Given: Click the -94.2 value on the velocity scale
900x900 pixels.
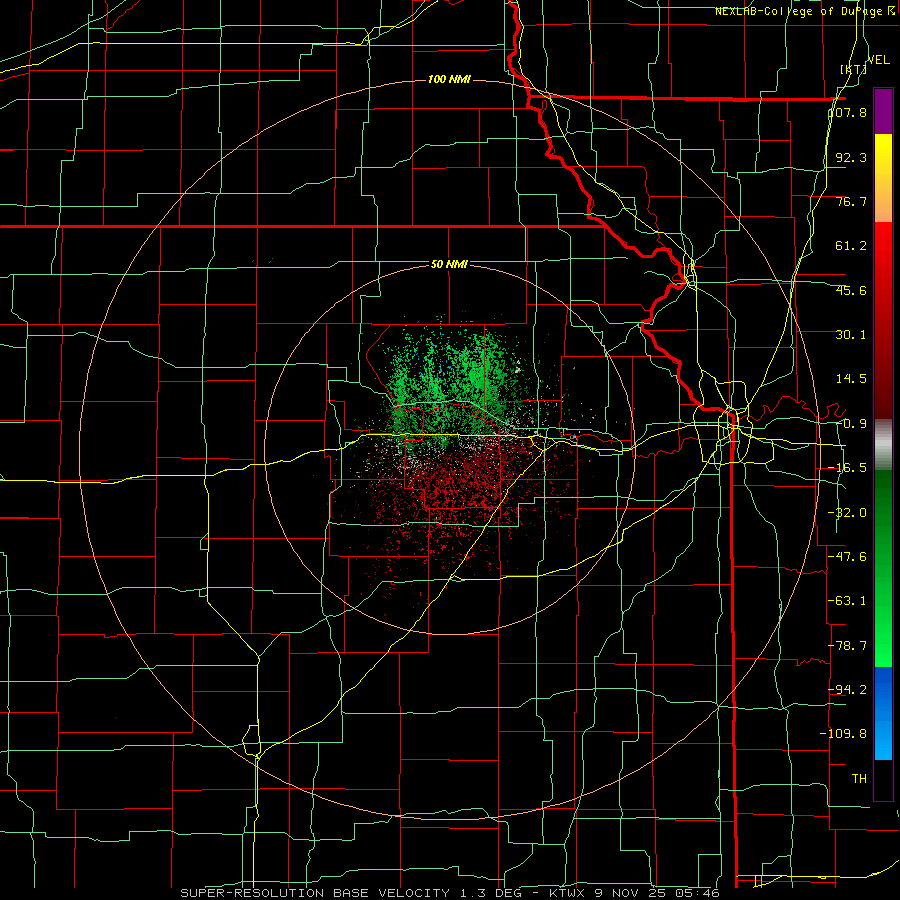Looking at the screenshot, I should pyautogui.click(x=847, y=689).
